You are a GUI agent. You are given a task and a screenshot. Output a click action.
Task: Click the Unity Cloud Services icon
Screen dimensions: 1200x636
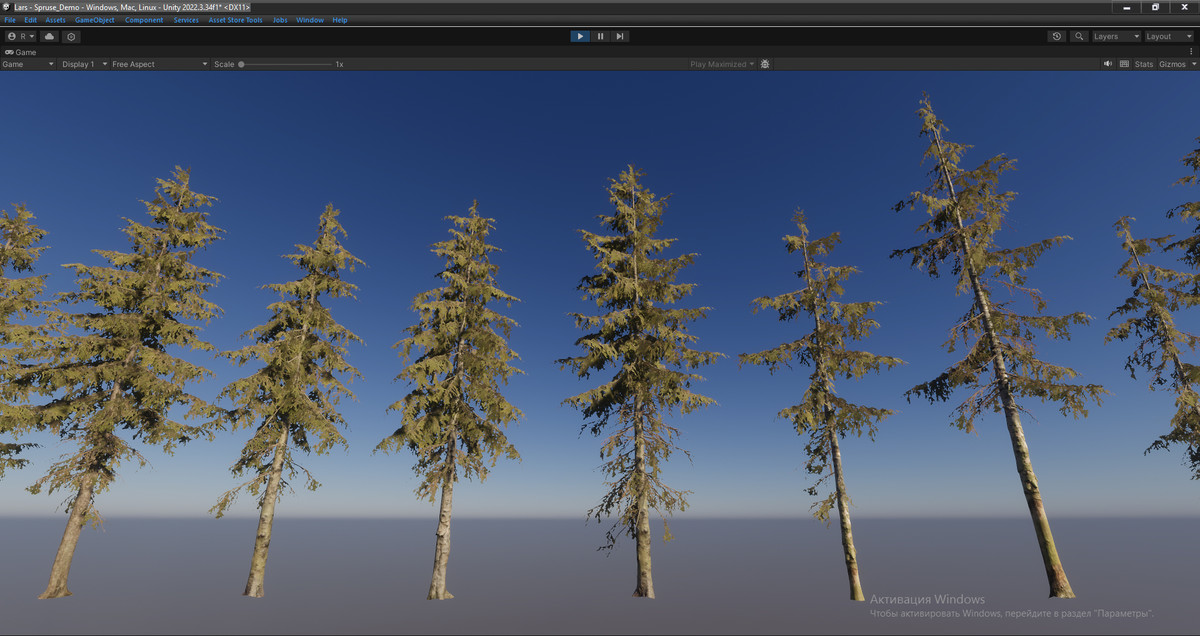tap(49, 37)
